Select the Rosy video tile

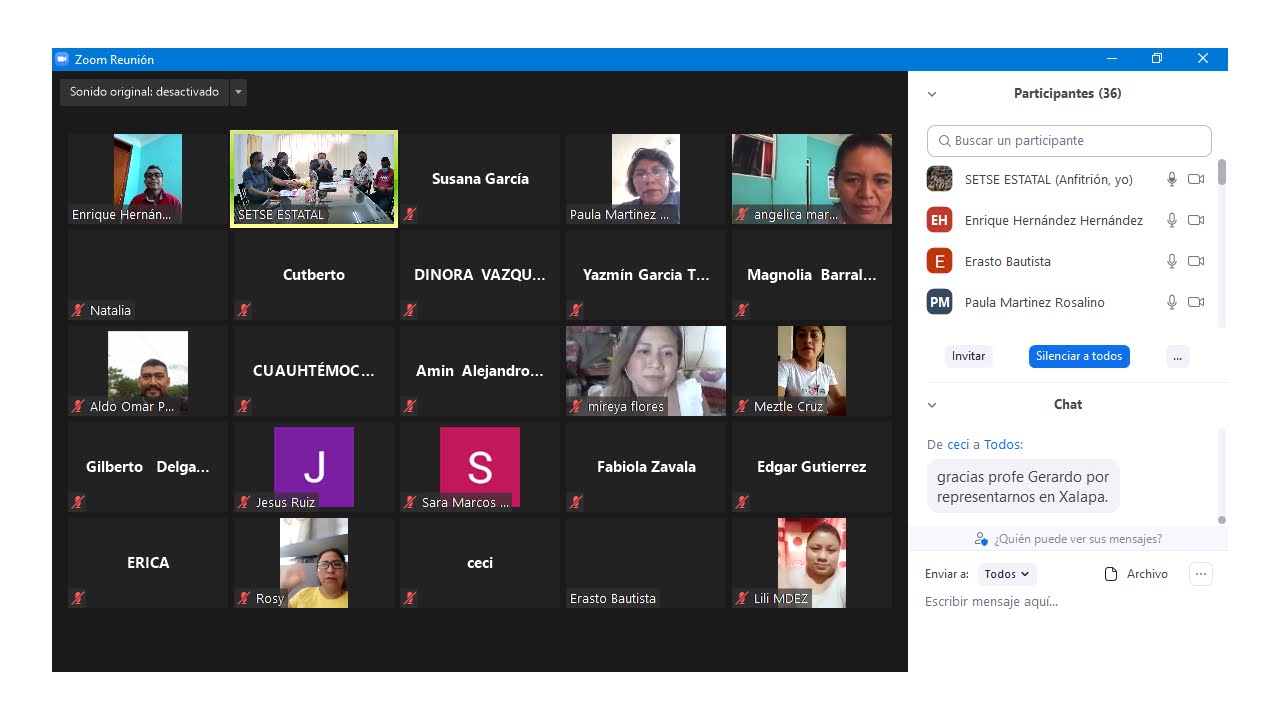tap(314, 563)
